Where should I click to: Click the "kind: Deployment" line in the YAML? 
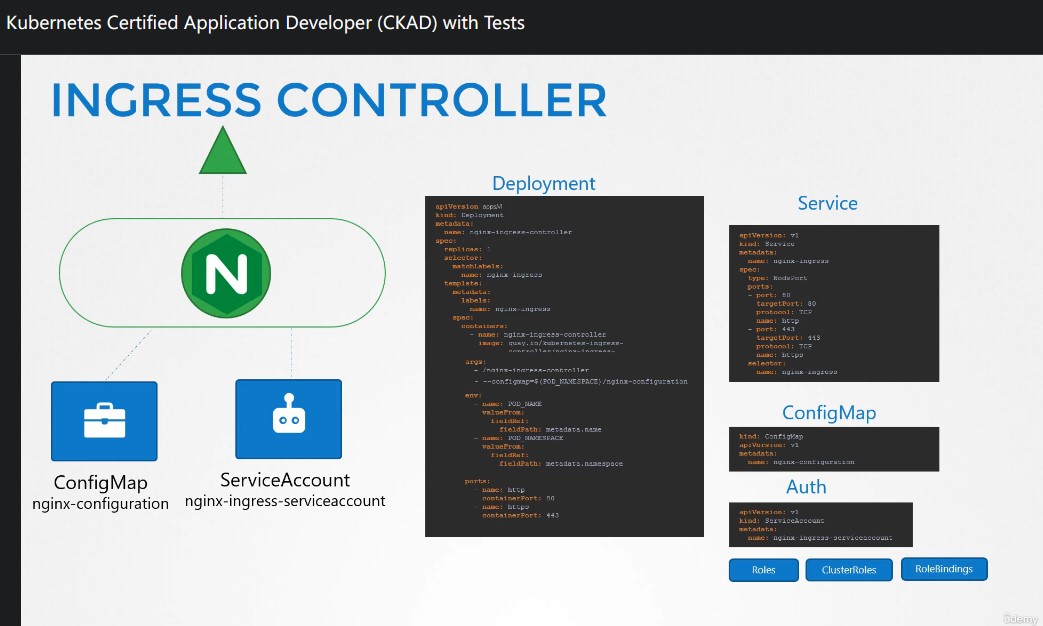click(x=469, y=215)
